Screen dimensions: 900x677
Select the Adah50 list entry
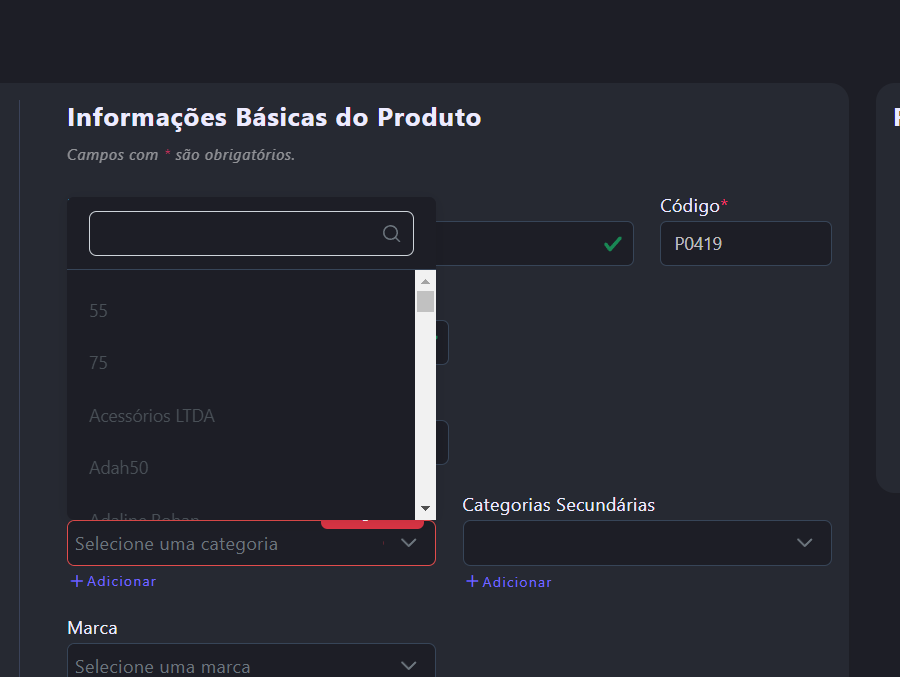tap(119, 467)
